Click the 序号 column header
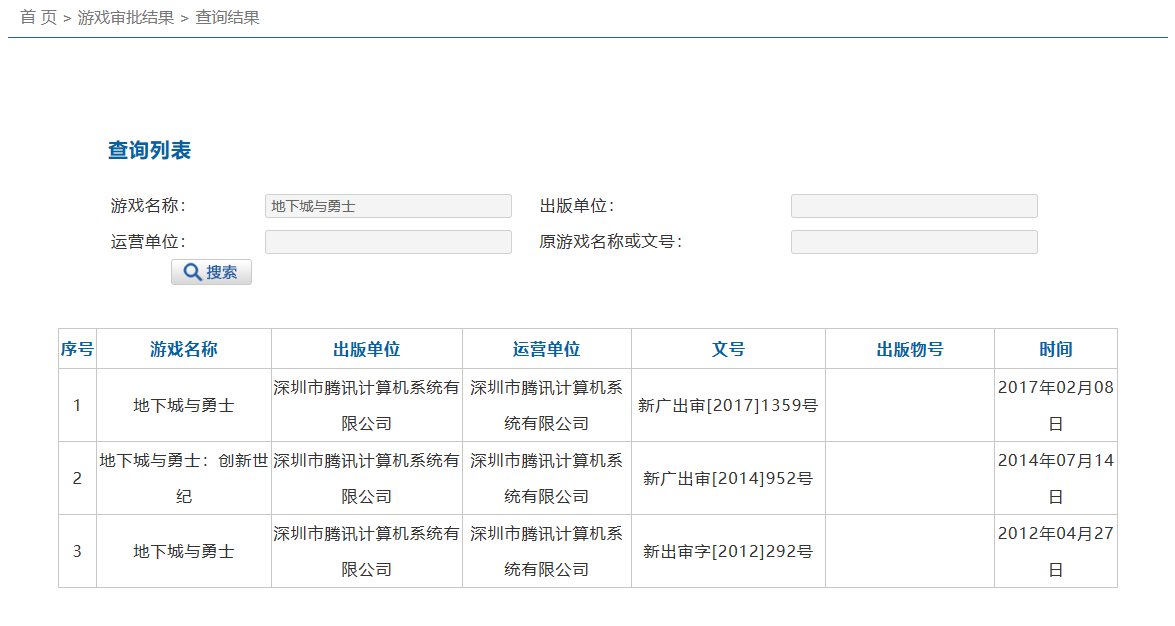Screen dimensions: 1175x626 pos(77,349)
